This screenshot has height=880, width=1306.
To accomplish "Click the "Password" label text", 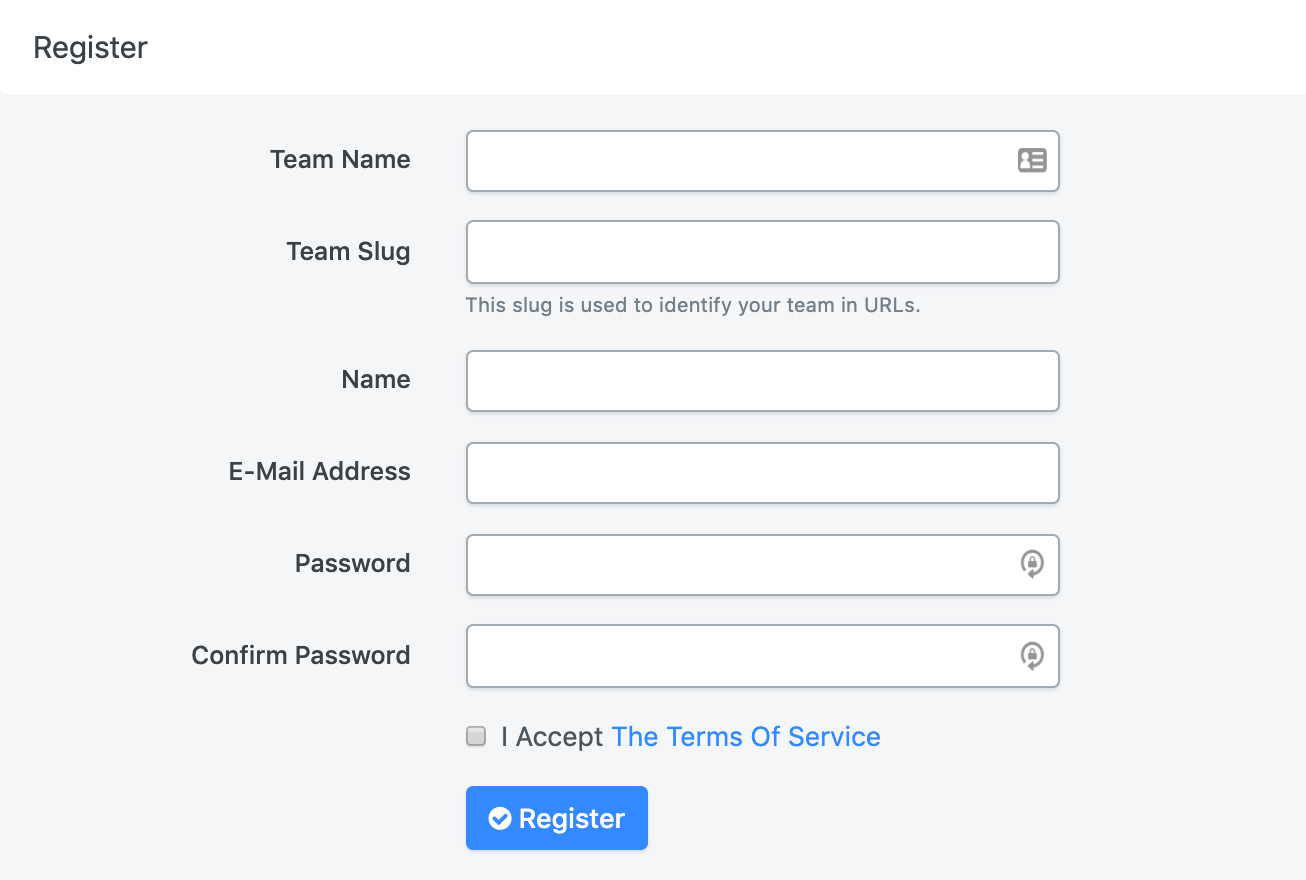I will (352, 564).
